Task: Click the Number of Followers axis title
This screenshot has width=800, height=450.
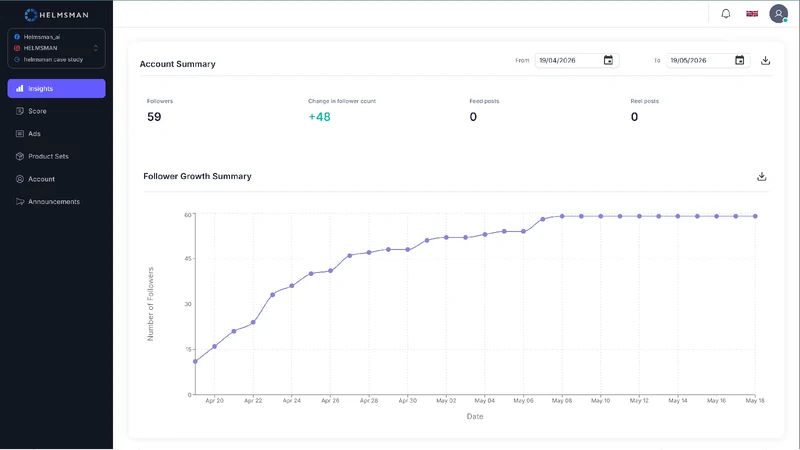Action: point(151,304)
